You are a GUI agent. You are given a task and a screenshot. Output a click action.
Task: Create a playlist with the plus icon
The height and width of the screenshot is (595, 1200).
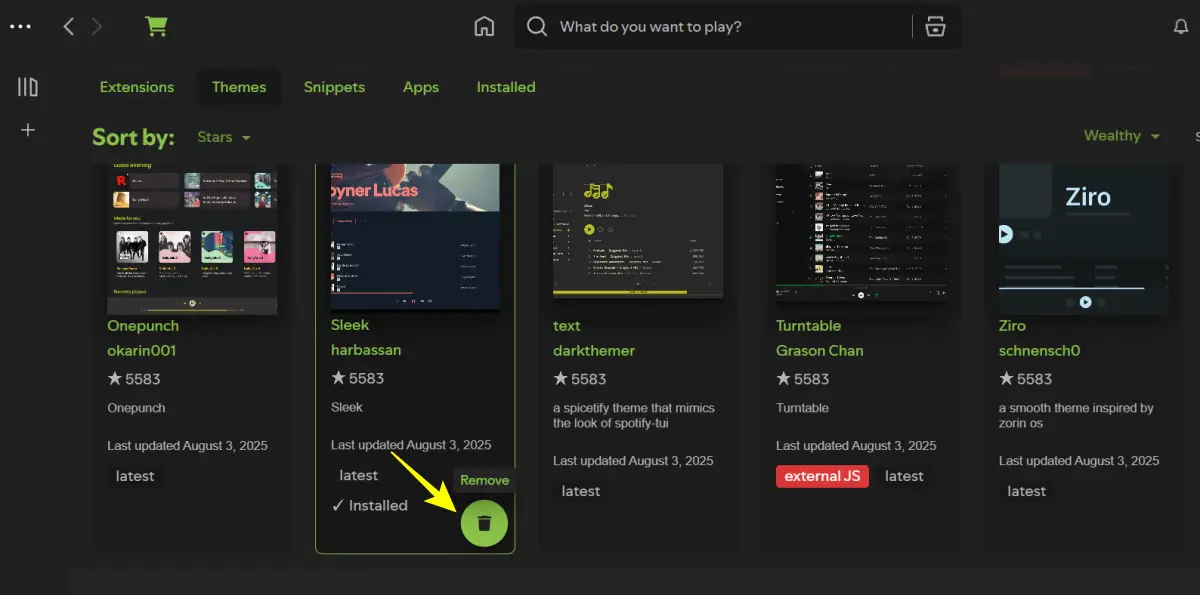(x=28, y=129)
